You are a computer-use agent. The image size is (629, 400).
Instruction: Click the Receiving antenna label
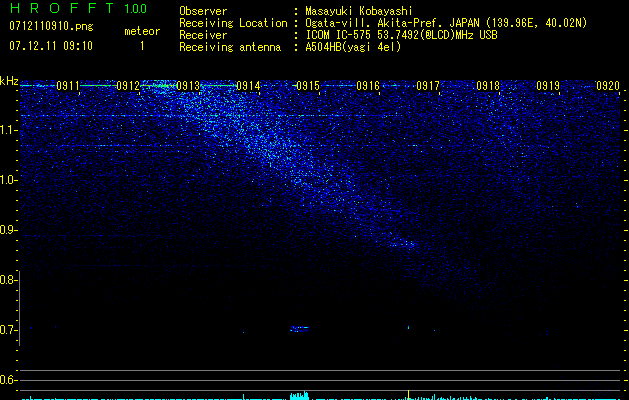[230, 47]
